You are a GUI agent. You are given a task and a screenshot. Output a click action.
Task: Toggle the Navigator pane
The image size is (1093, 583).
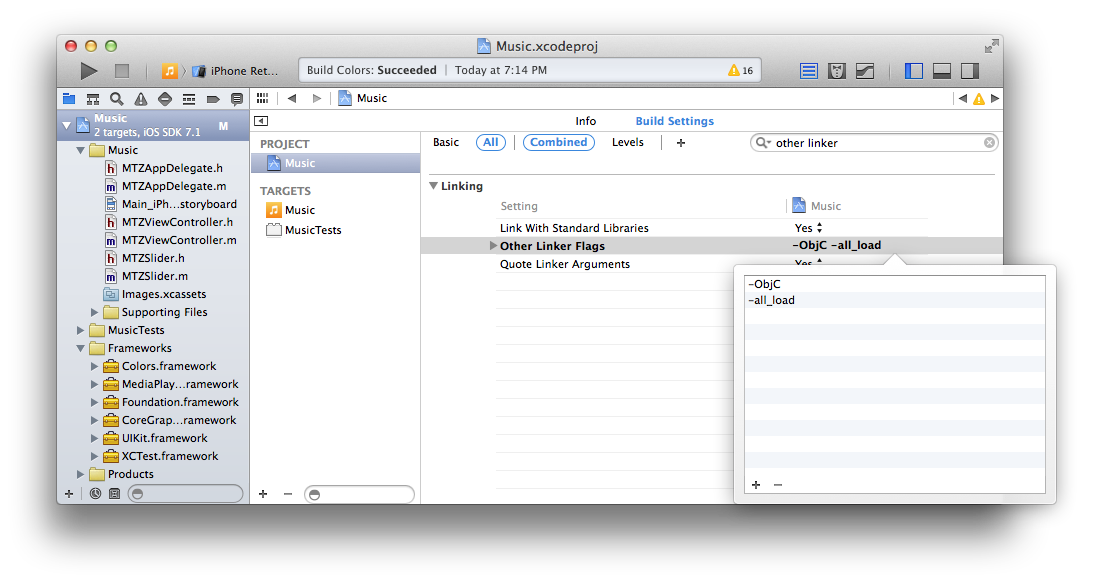coord(914,70)
